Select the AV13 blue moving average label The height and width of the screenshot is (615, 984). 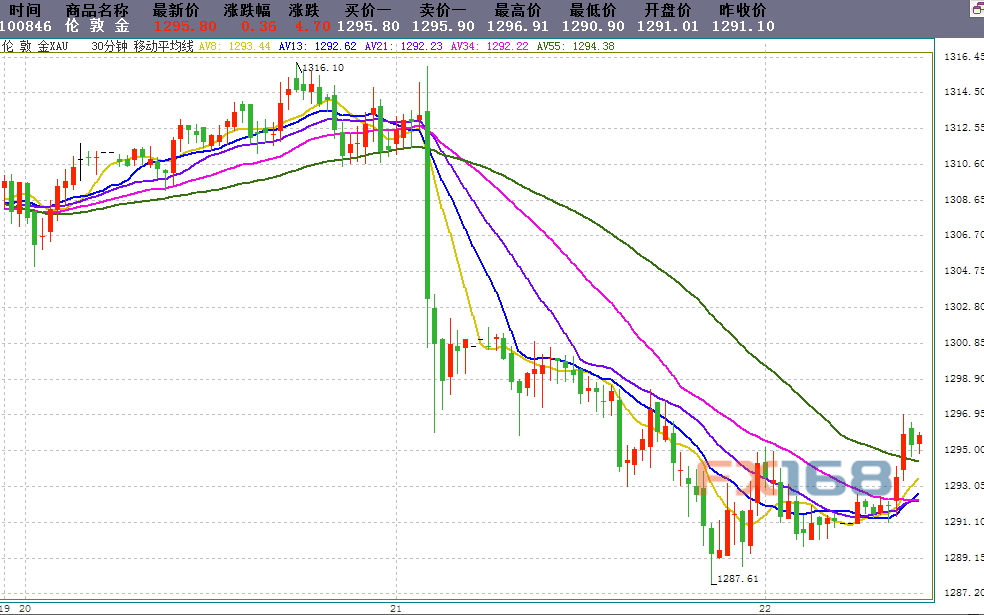point(318,46)
